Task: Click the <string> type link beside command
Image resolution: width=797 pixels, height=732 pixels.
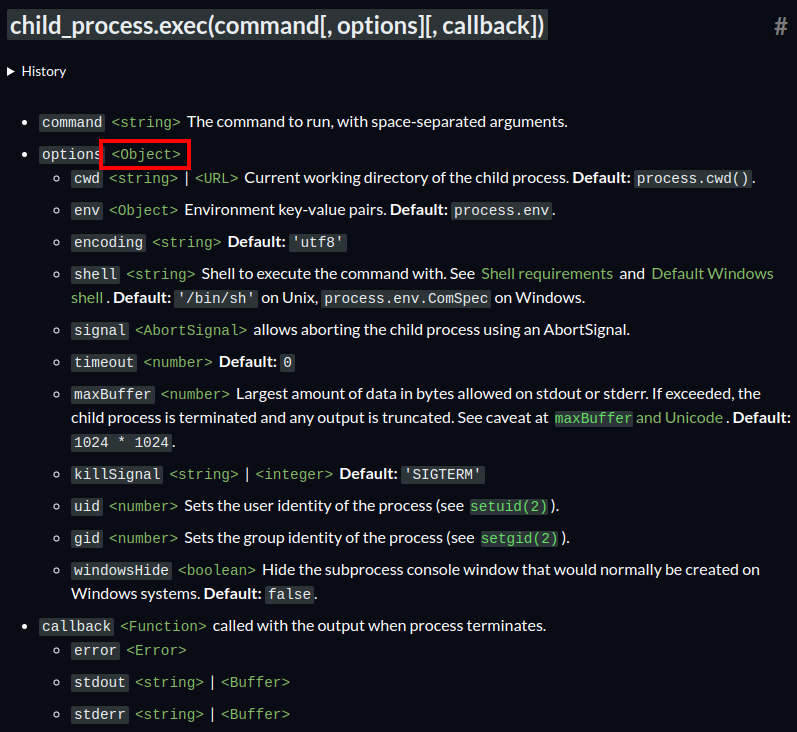Action: click(146, 122)
